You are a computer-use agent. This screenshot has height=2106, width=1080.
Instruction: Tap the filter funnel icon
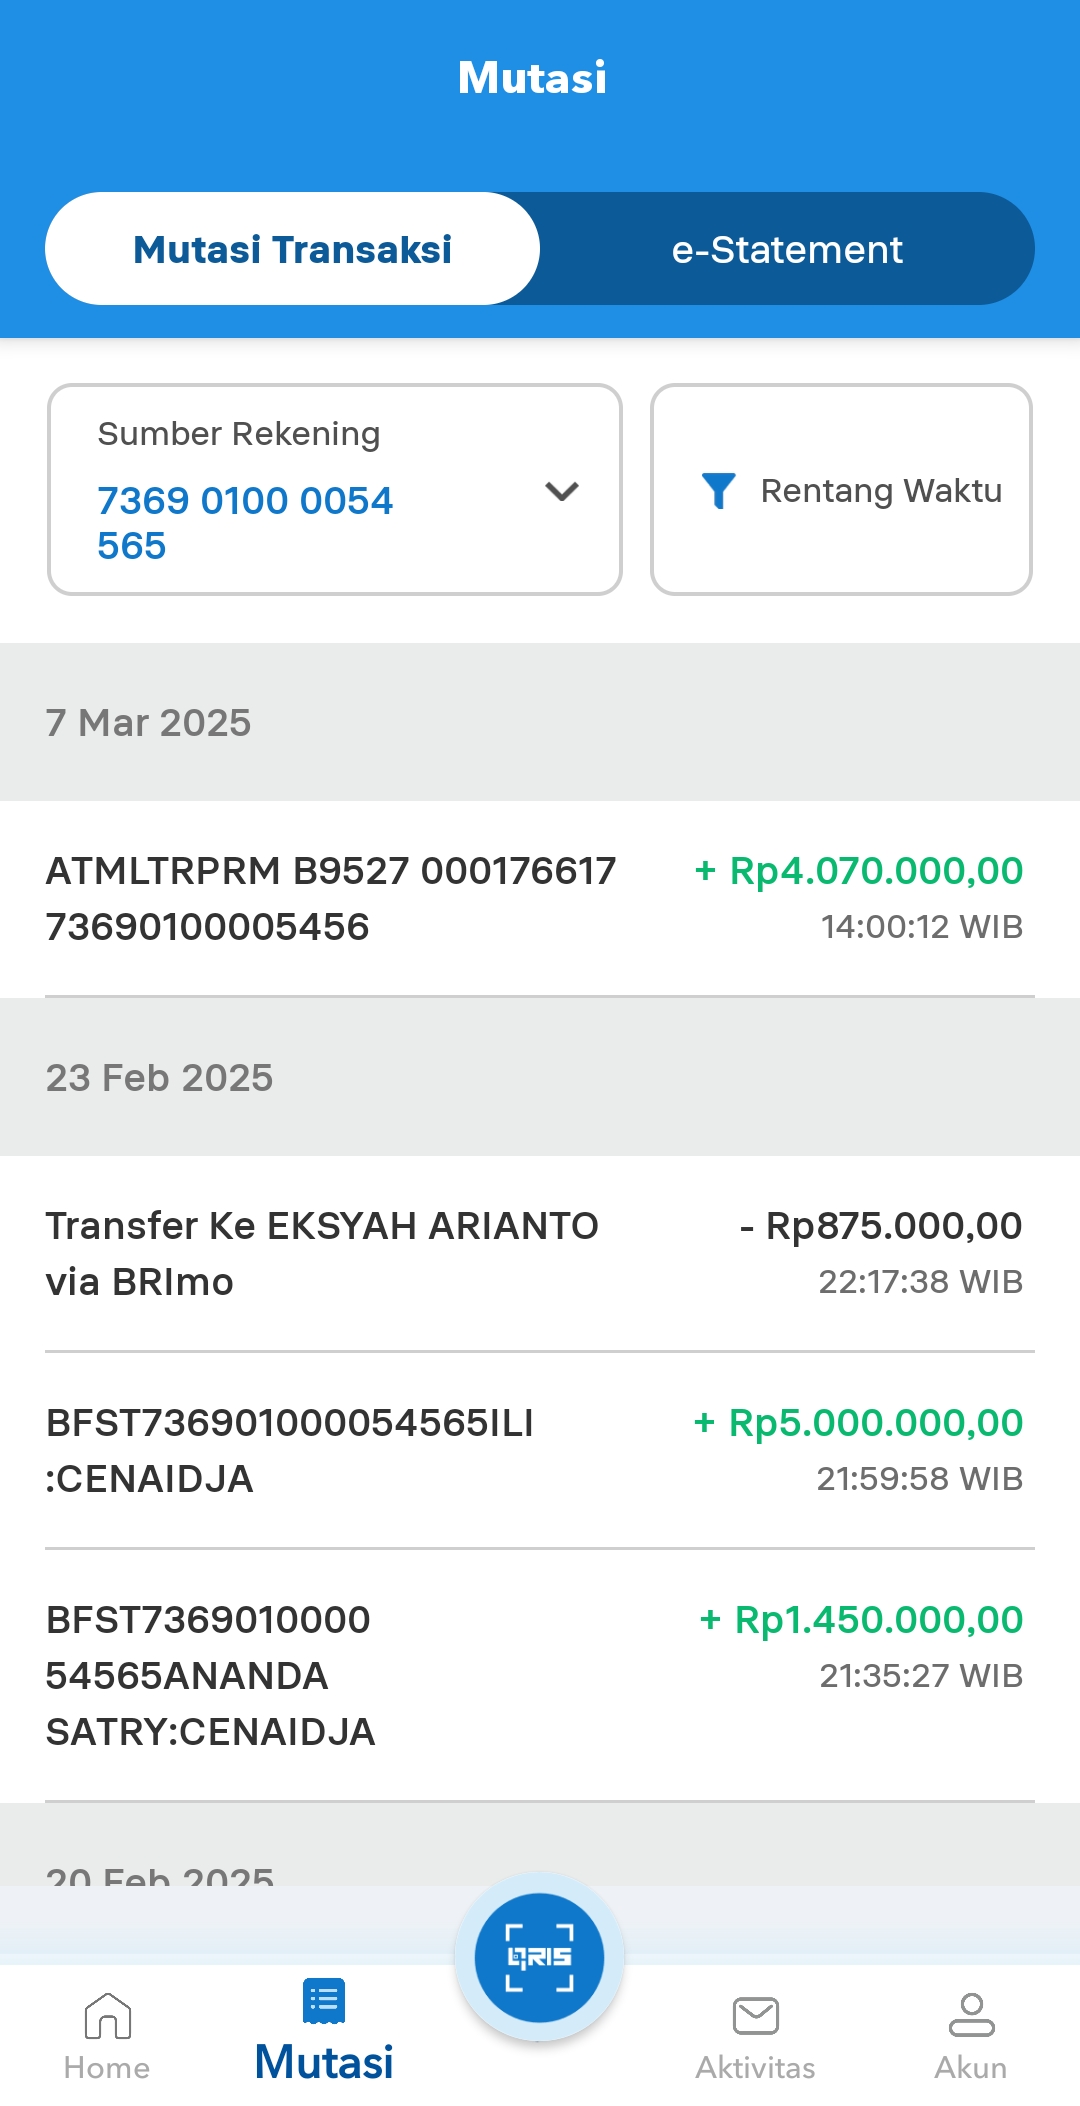718,490
